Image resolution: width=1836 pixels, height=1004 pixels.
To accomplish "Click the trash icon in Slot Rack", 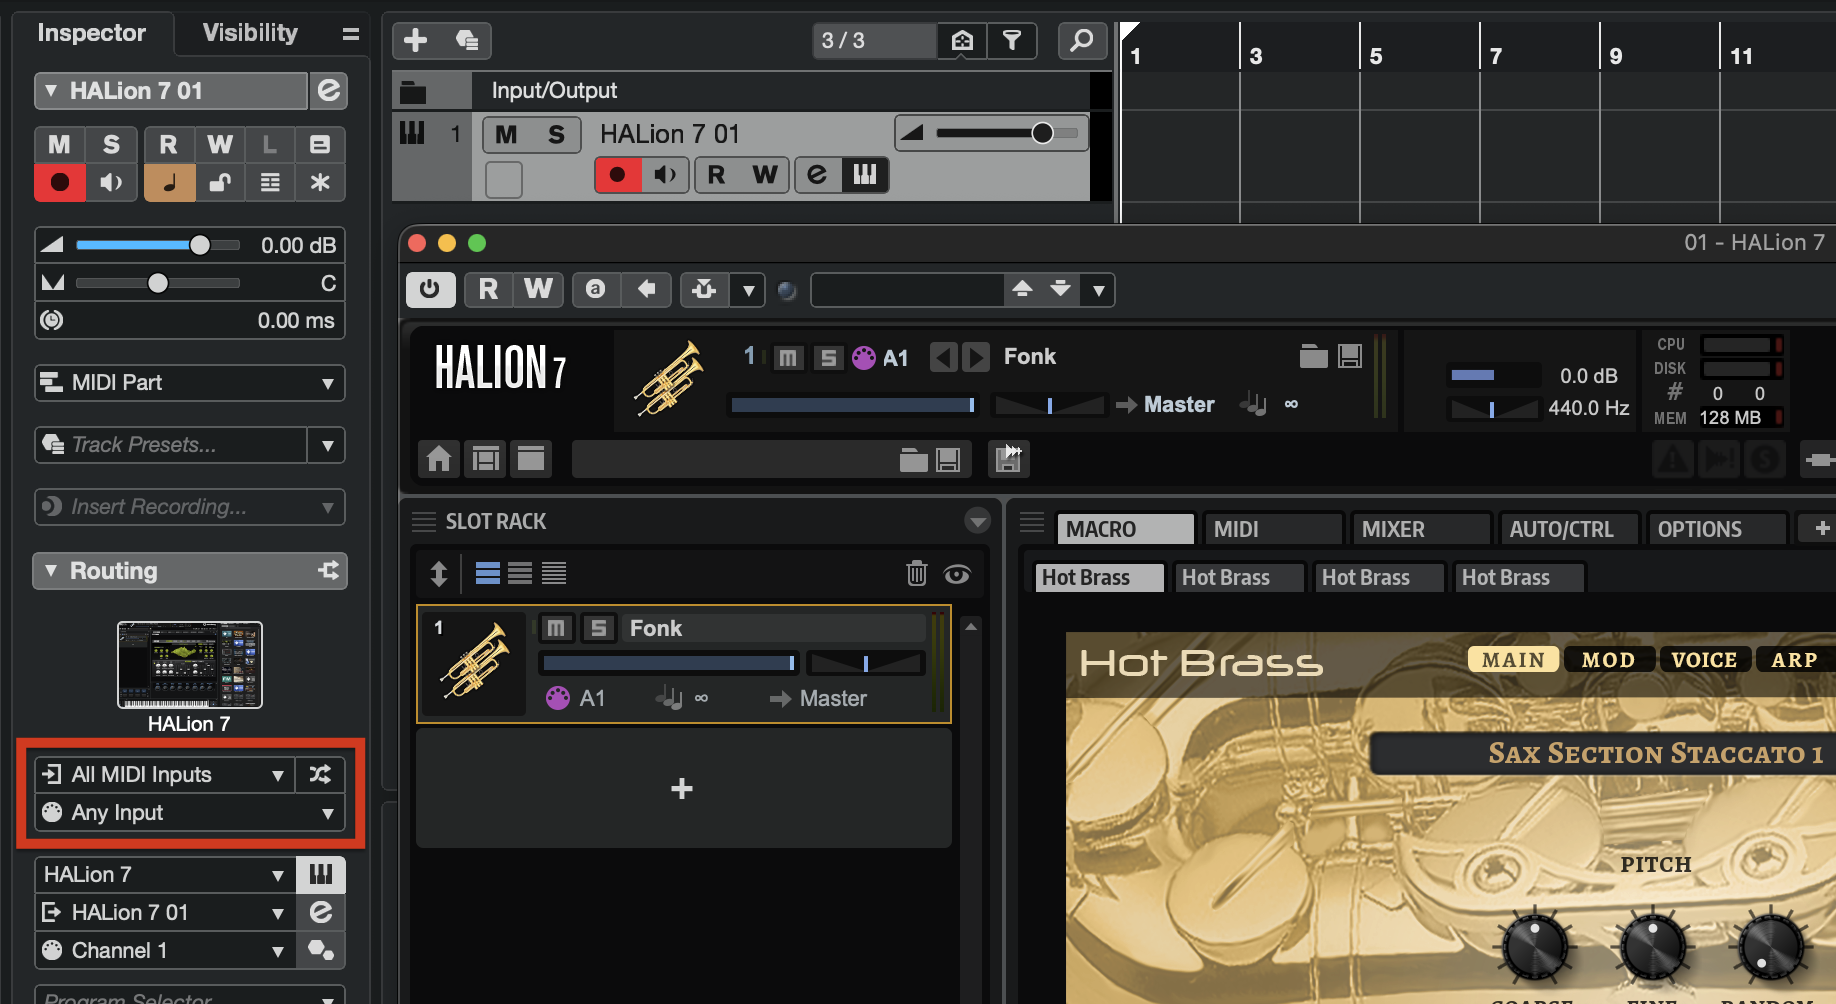I will click(x=917, y=573).
